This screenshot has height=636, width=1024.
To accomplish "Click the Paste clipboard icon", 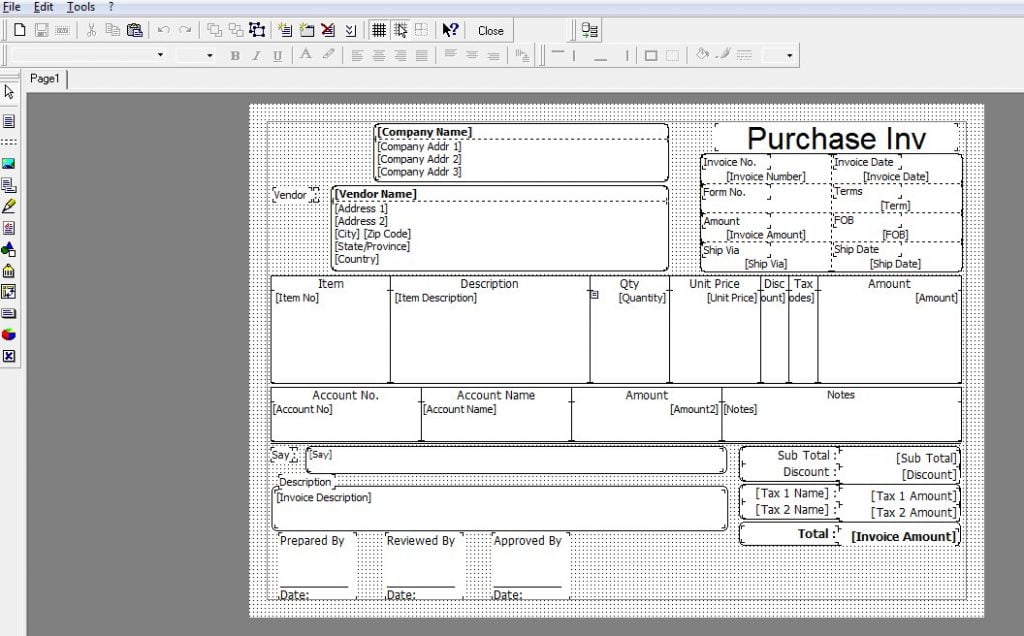I will [x=134, y=30].
